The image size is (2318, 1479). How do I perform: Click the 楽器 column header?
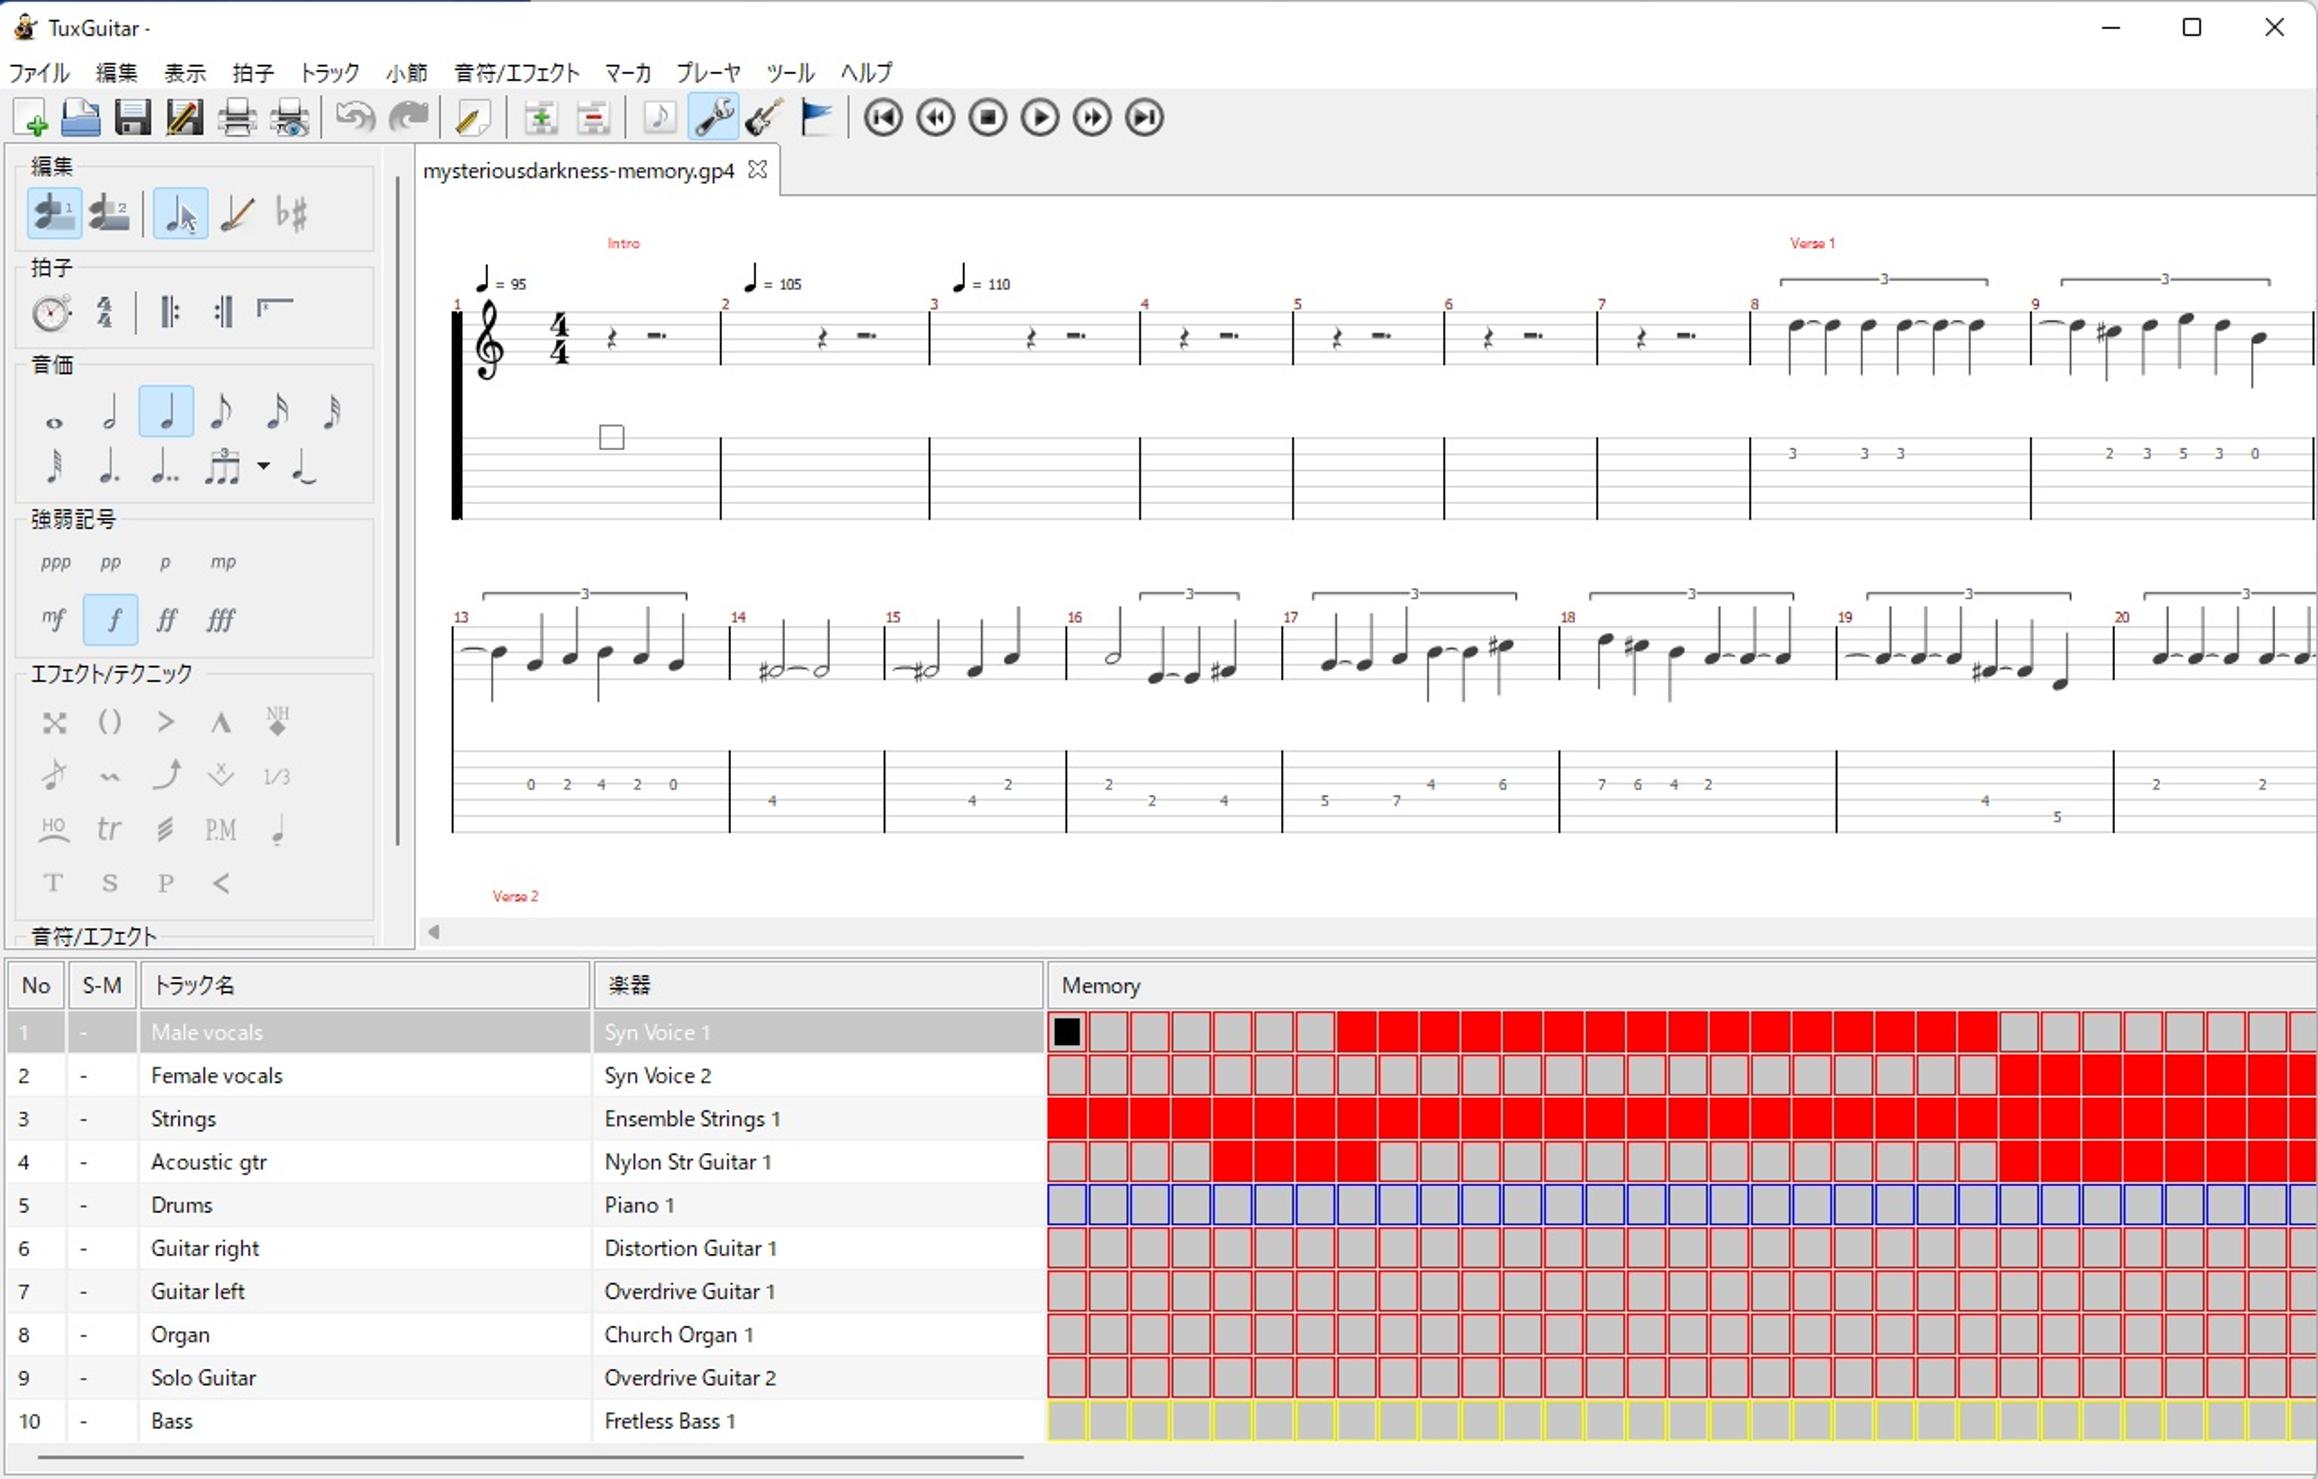click(818, 986)
